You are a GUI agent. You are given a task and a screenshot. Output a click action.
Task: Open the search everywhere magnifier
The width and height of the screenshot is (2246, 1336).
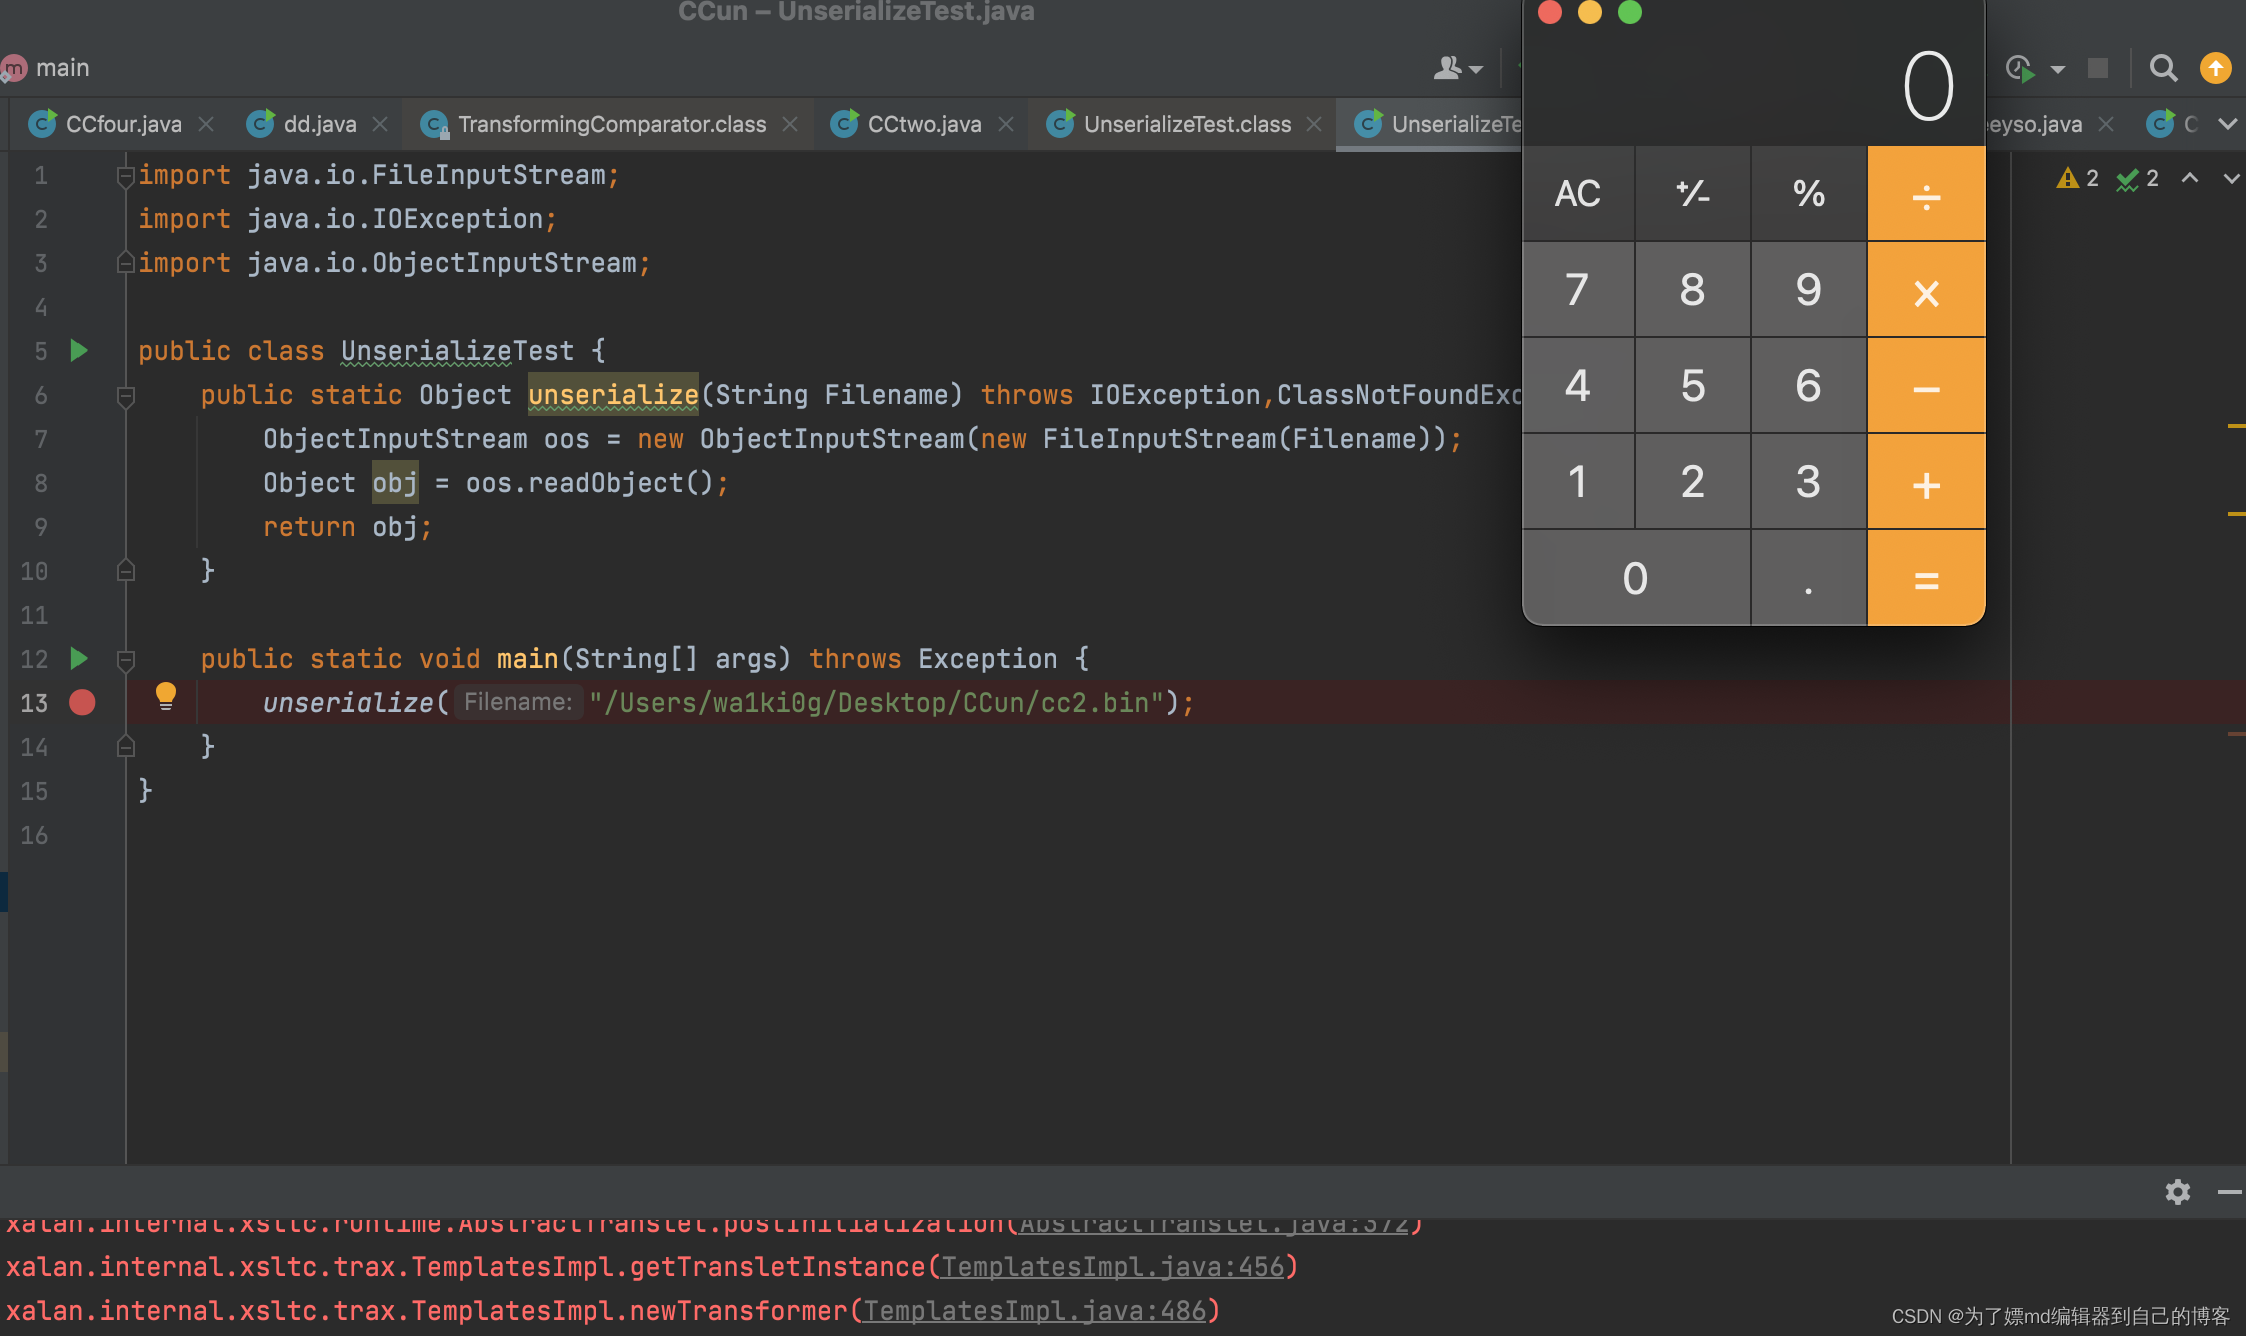point(2163,68)
